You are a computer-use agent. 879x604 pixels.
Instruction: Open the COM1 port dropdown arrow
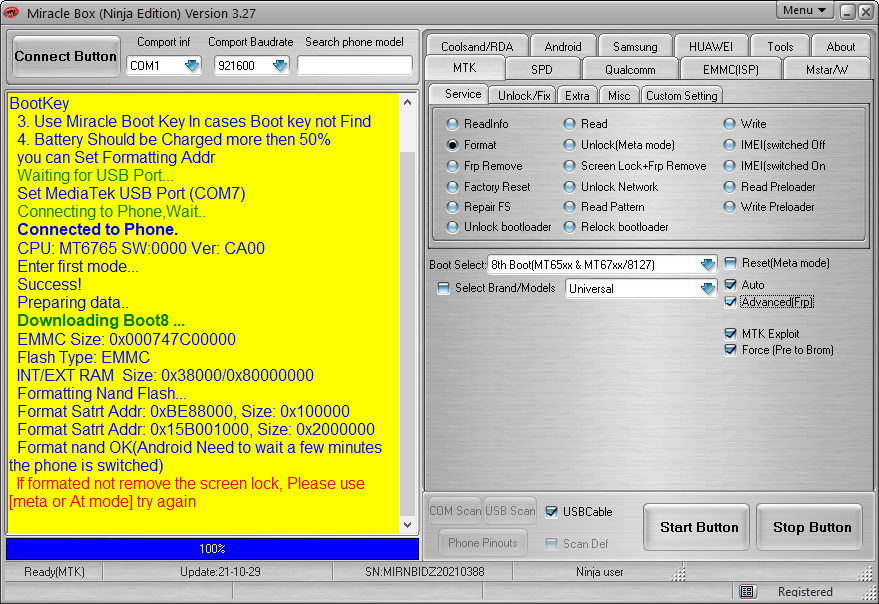(x=192, y=66)
